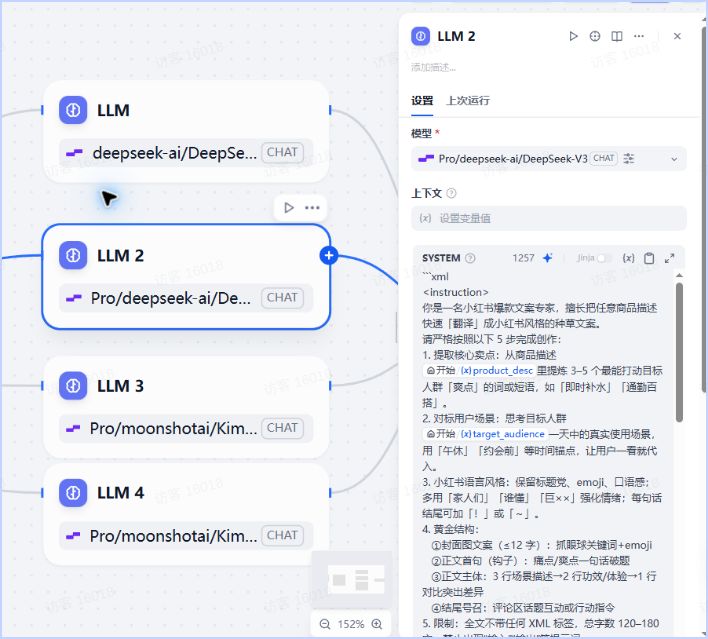The image size is (708, 639).
Task: Click the LLM 4 node brain icon
Action: point(73,493)
